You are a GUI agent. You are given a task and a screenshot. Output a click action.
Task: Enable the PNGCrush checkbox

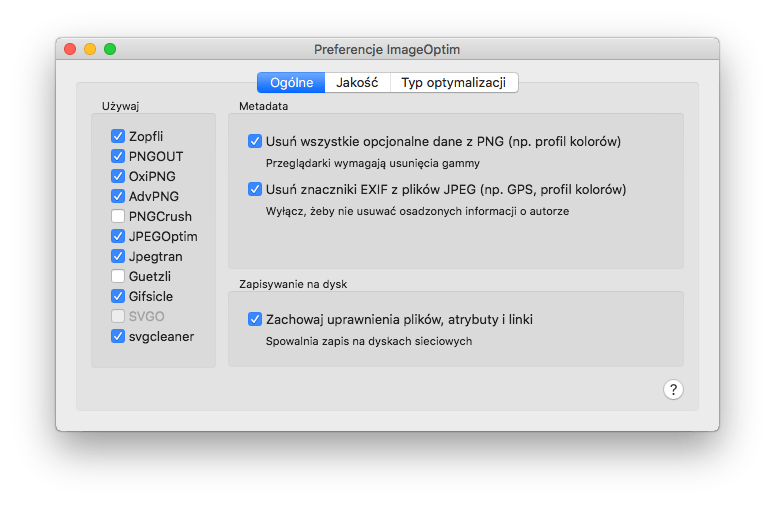click(x=118, y=217)
